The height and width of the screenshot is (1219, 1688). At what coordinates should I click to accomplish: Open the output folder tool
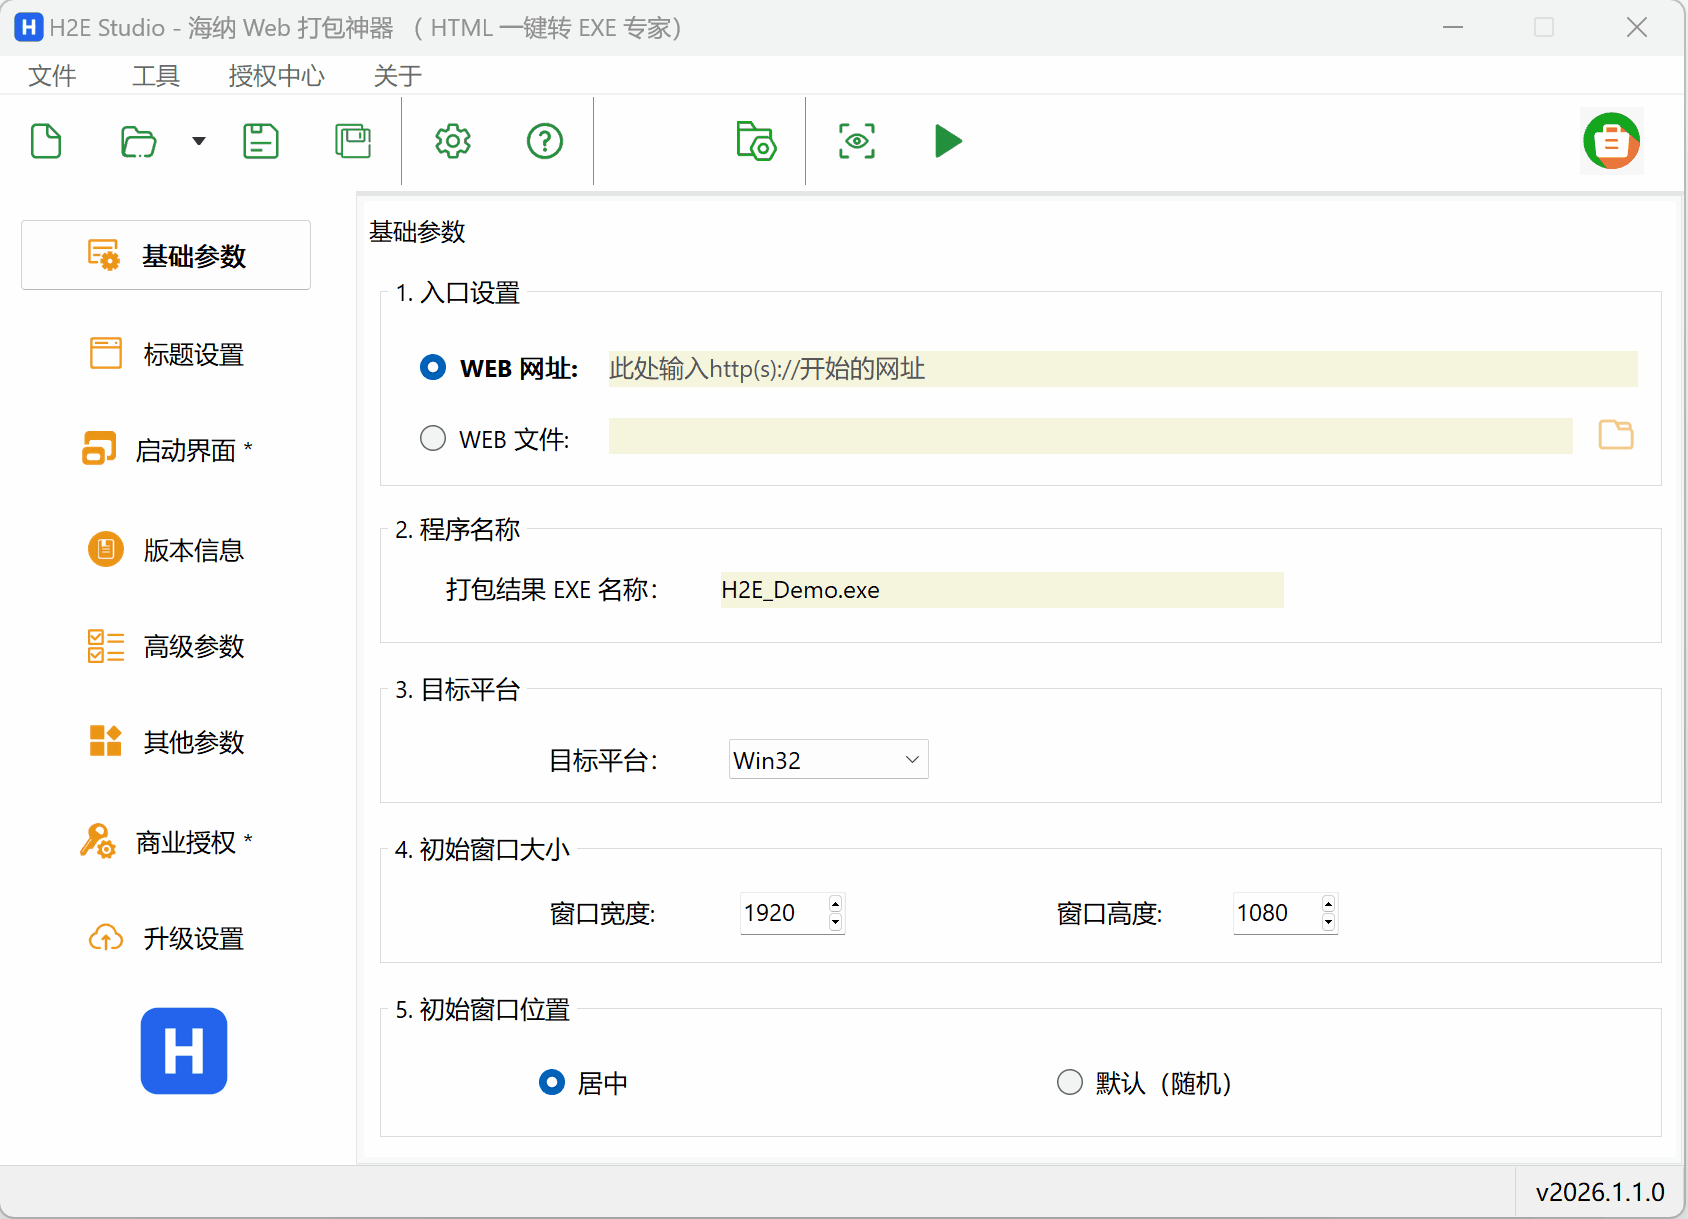pyautogui.click(x=756, y=141)
